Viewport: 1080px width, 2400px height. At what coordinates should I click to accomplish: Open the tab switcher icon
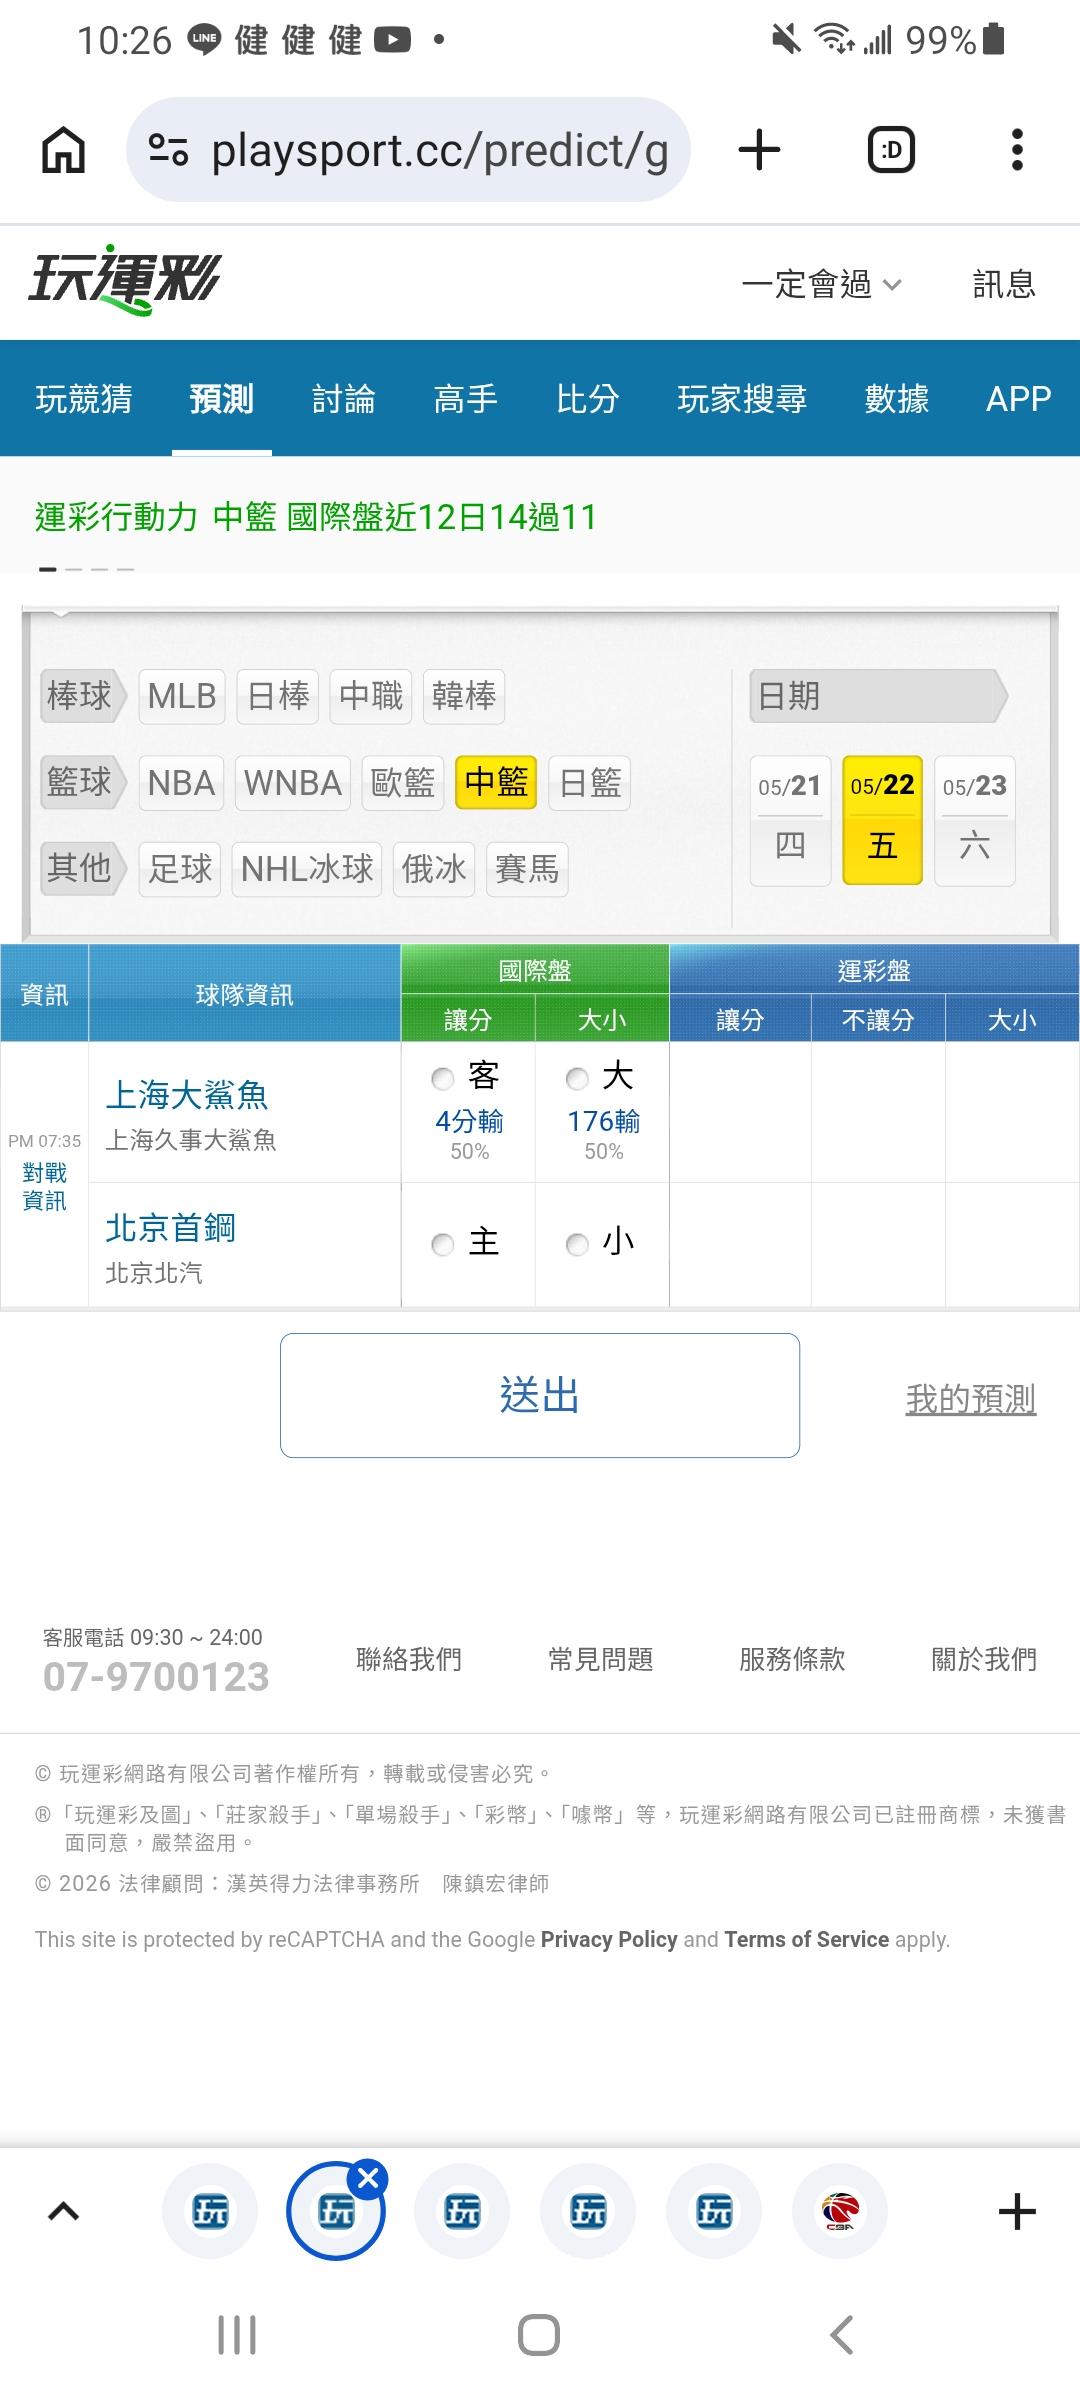(891, 150)
